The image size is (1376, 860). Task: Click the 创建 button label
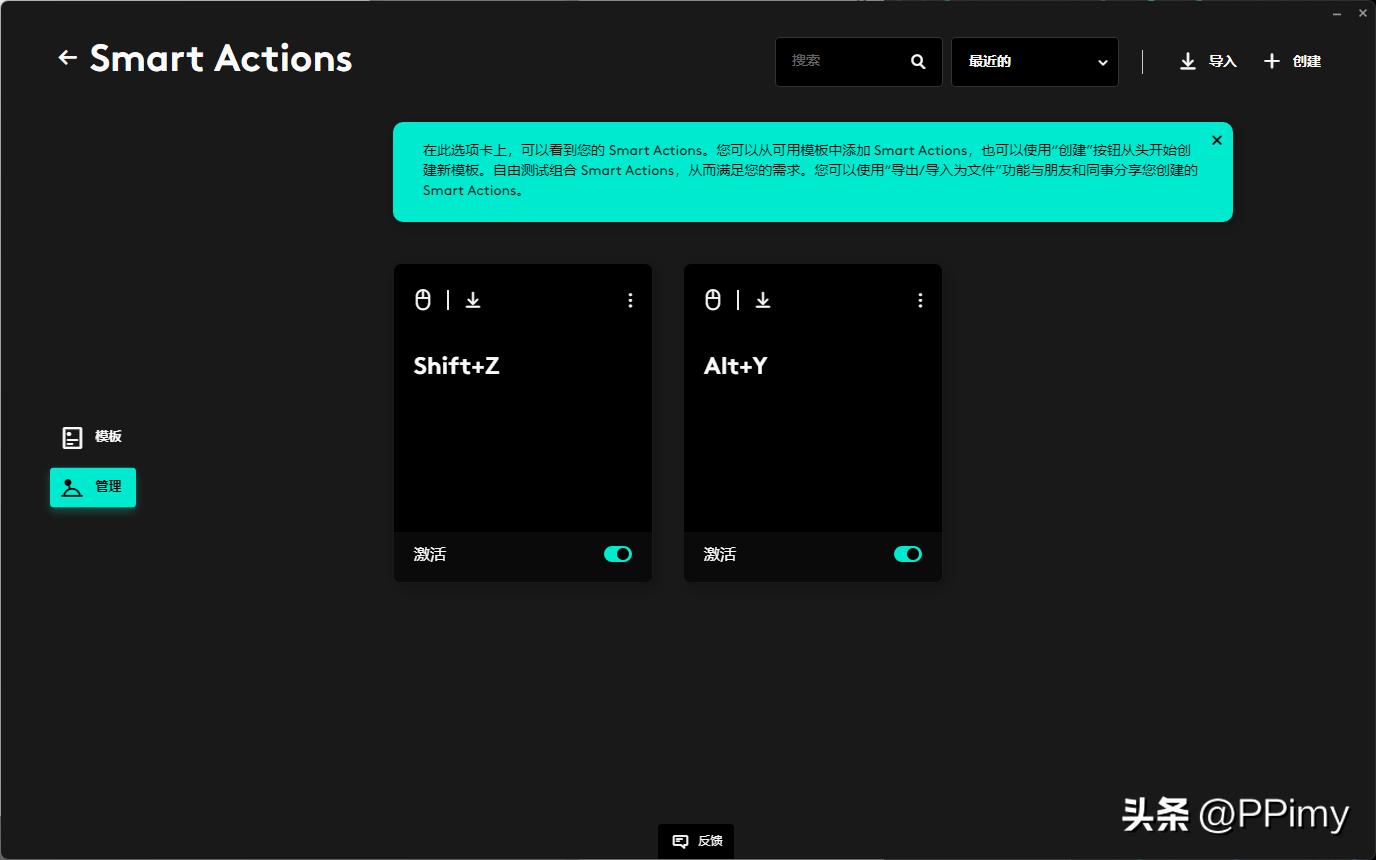point(1307,62)
